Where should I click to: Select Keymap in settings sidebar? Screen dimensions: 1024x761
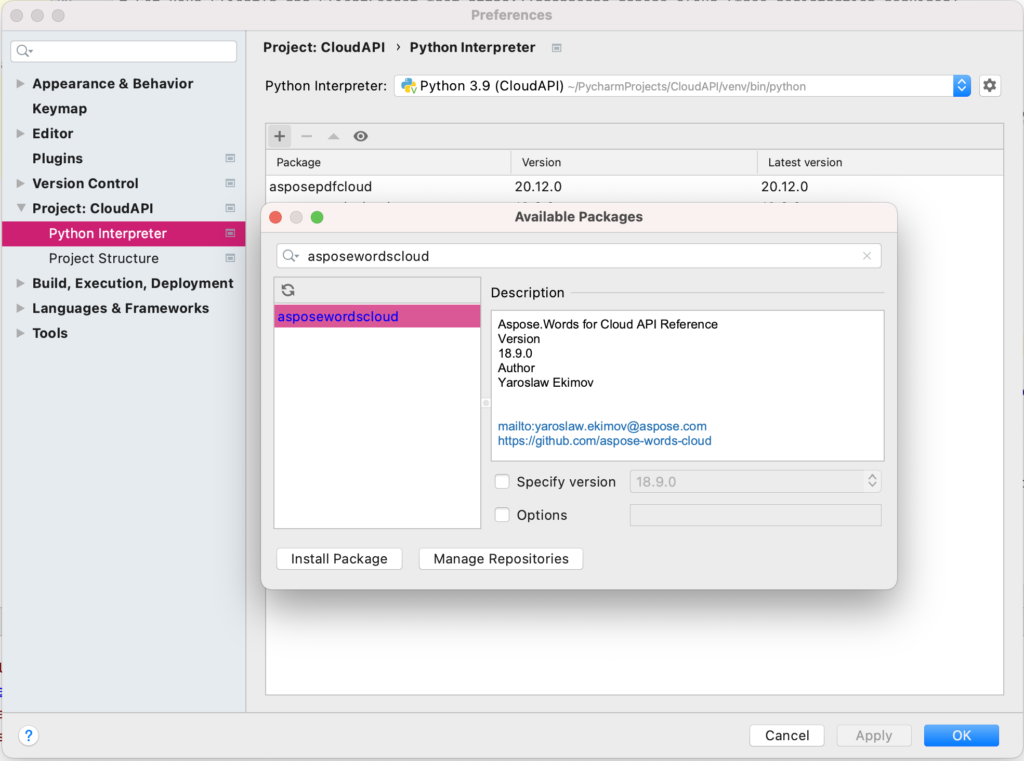click(59, 108)
